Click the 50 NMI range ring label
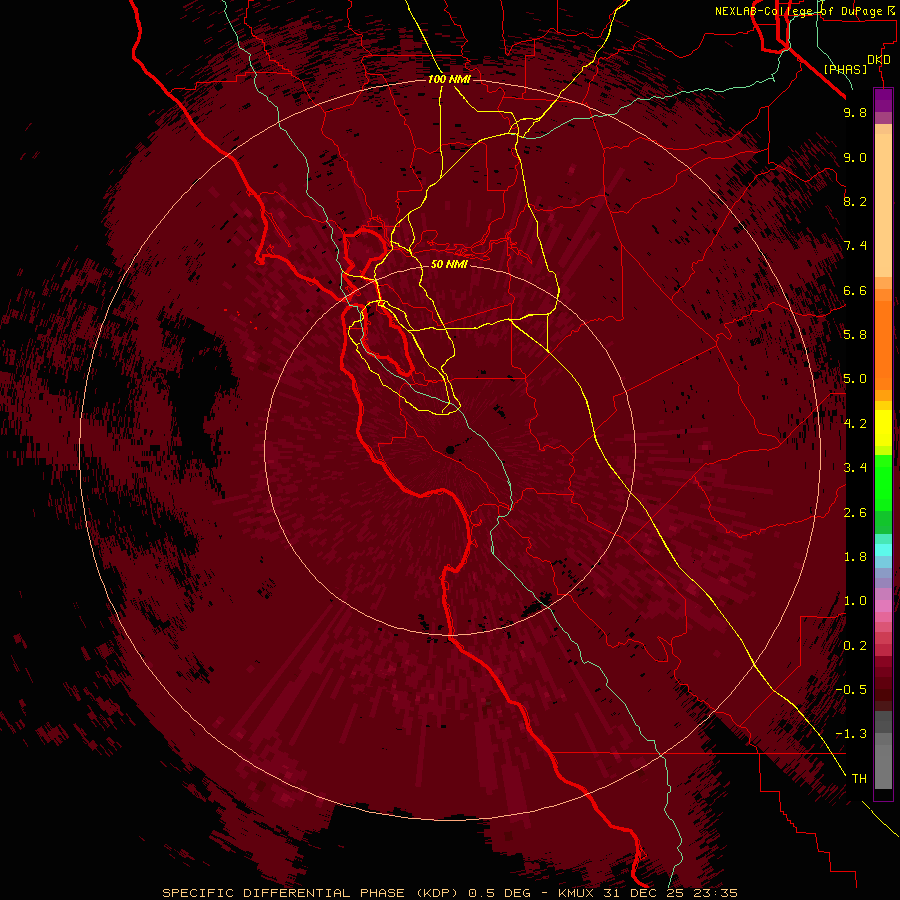900x900 pixels. coord(449,264)
